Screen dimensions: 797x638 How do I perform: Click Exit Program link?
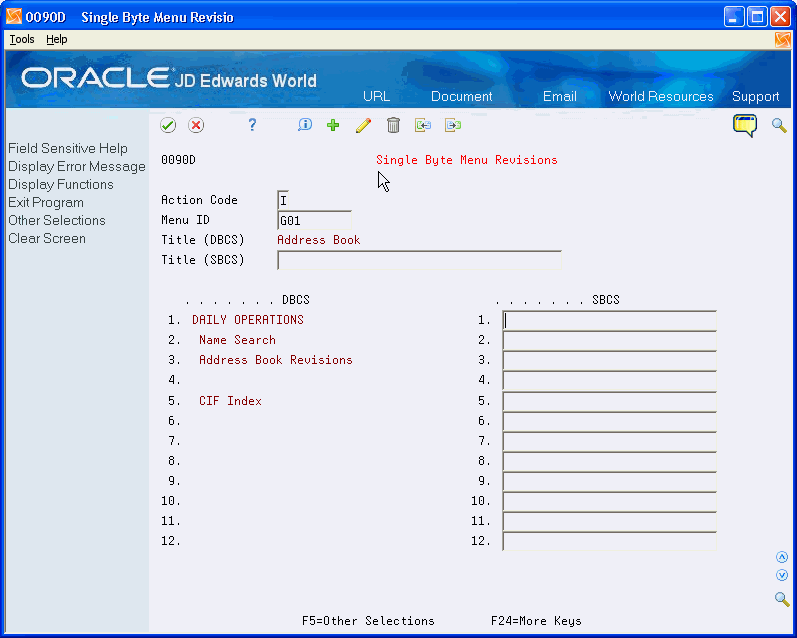point(46,202)
